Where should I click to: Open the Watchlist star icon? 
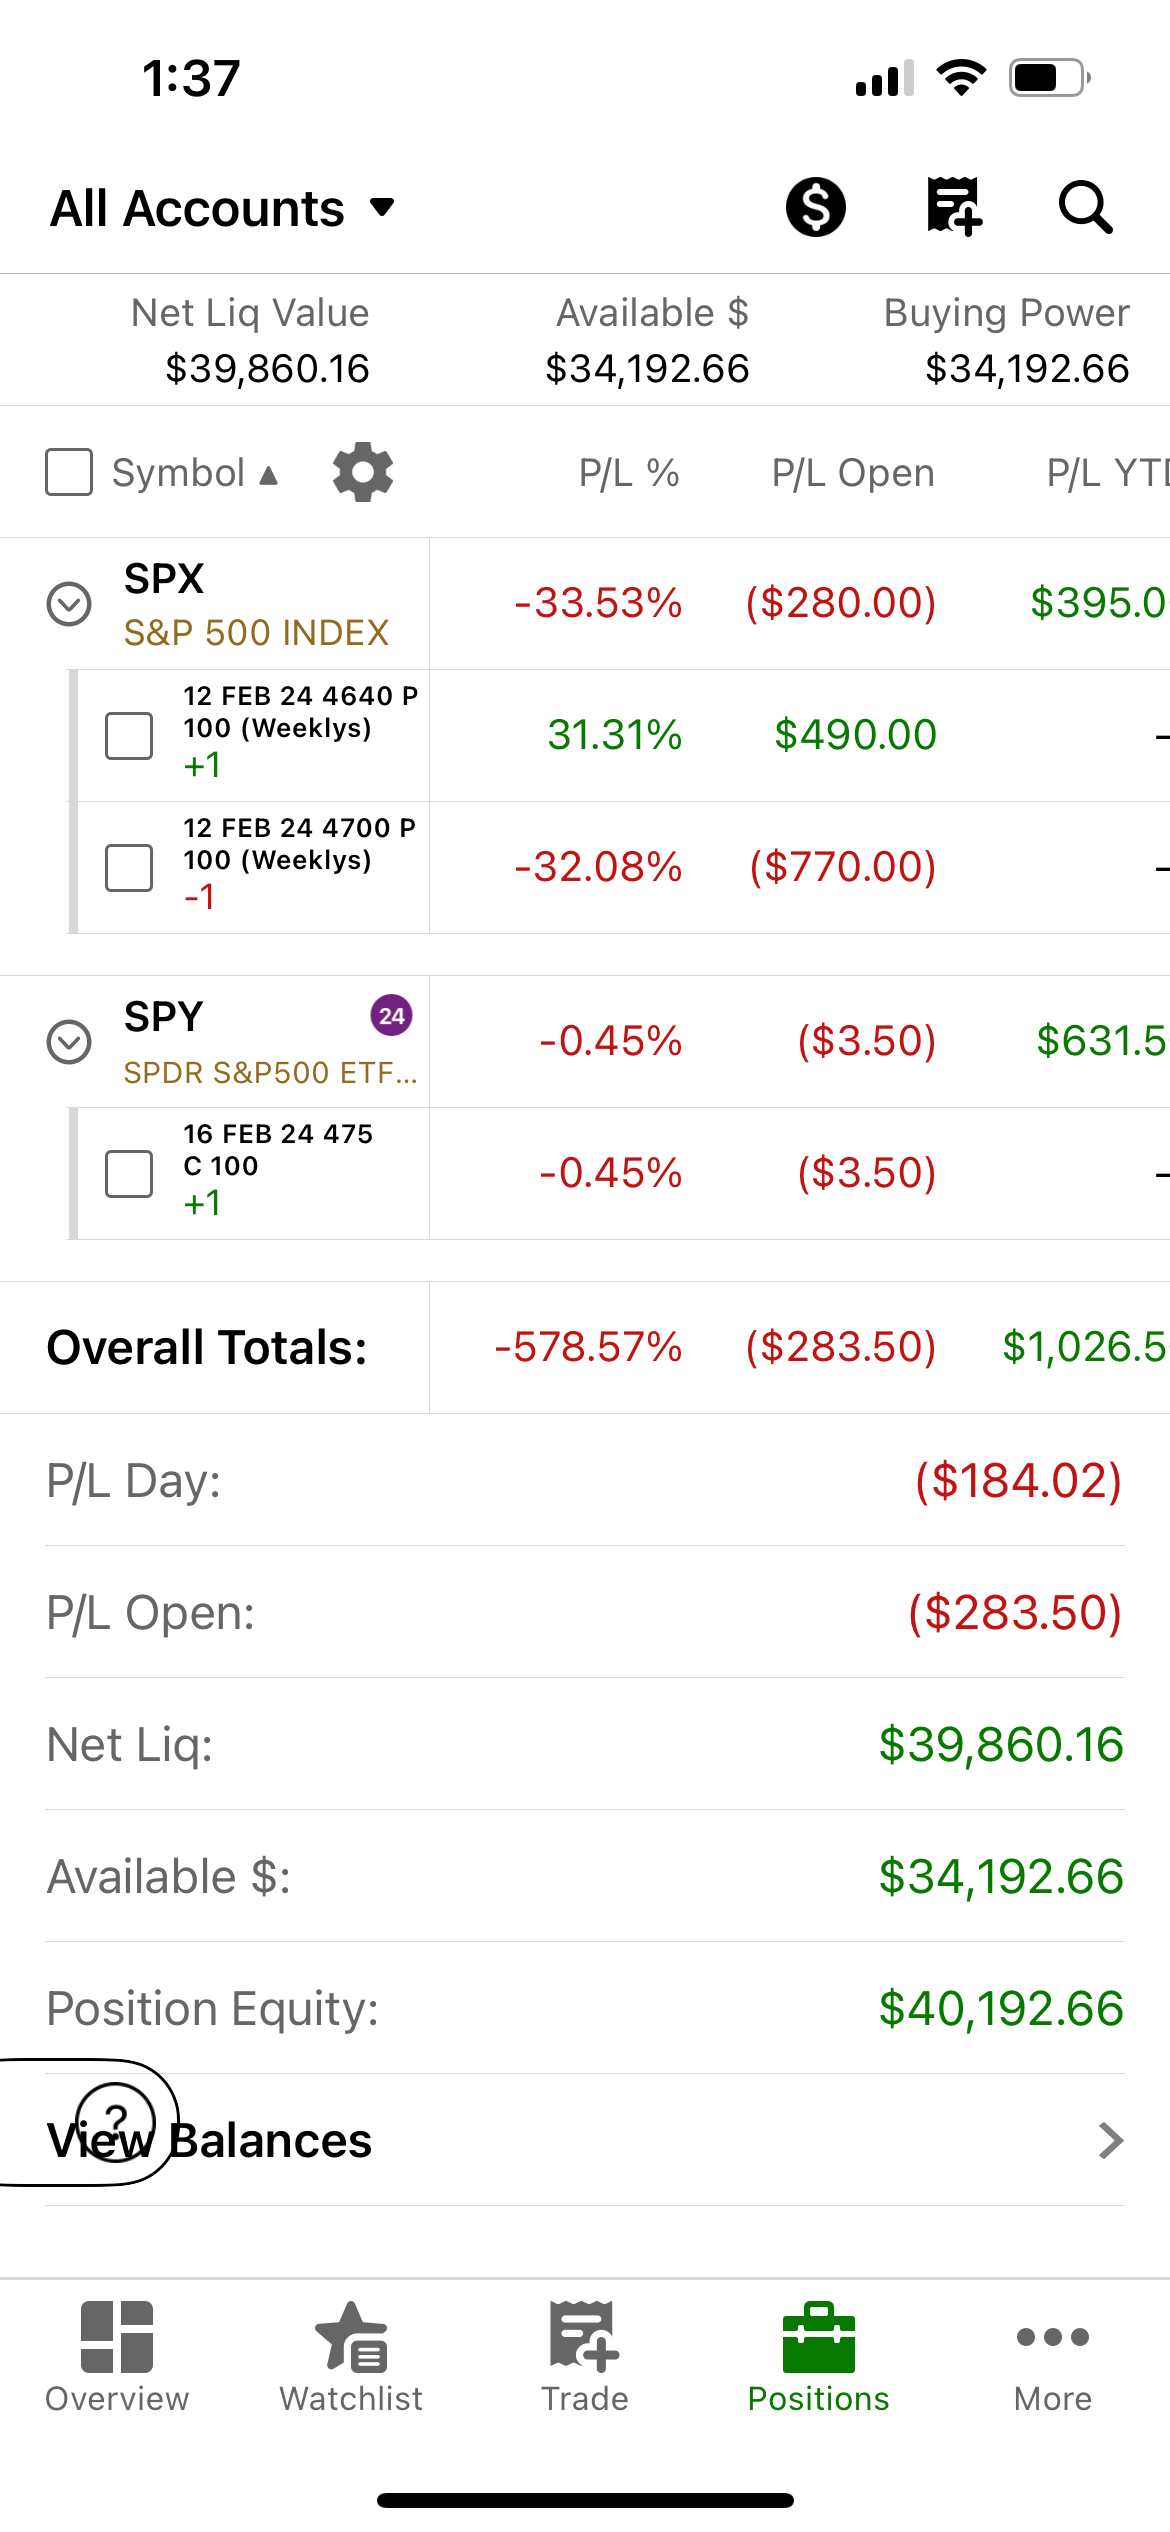[x=351, y=2337]
